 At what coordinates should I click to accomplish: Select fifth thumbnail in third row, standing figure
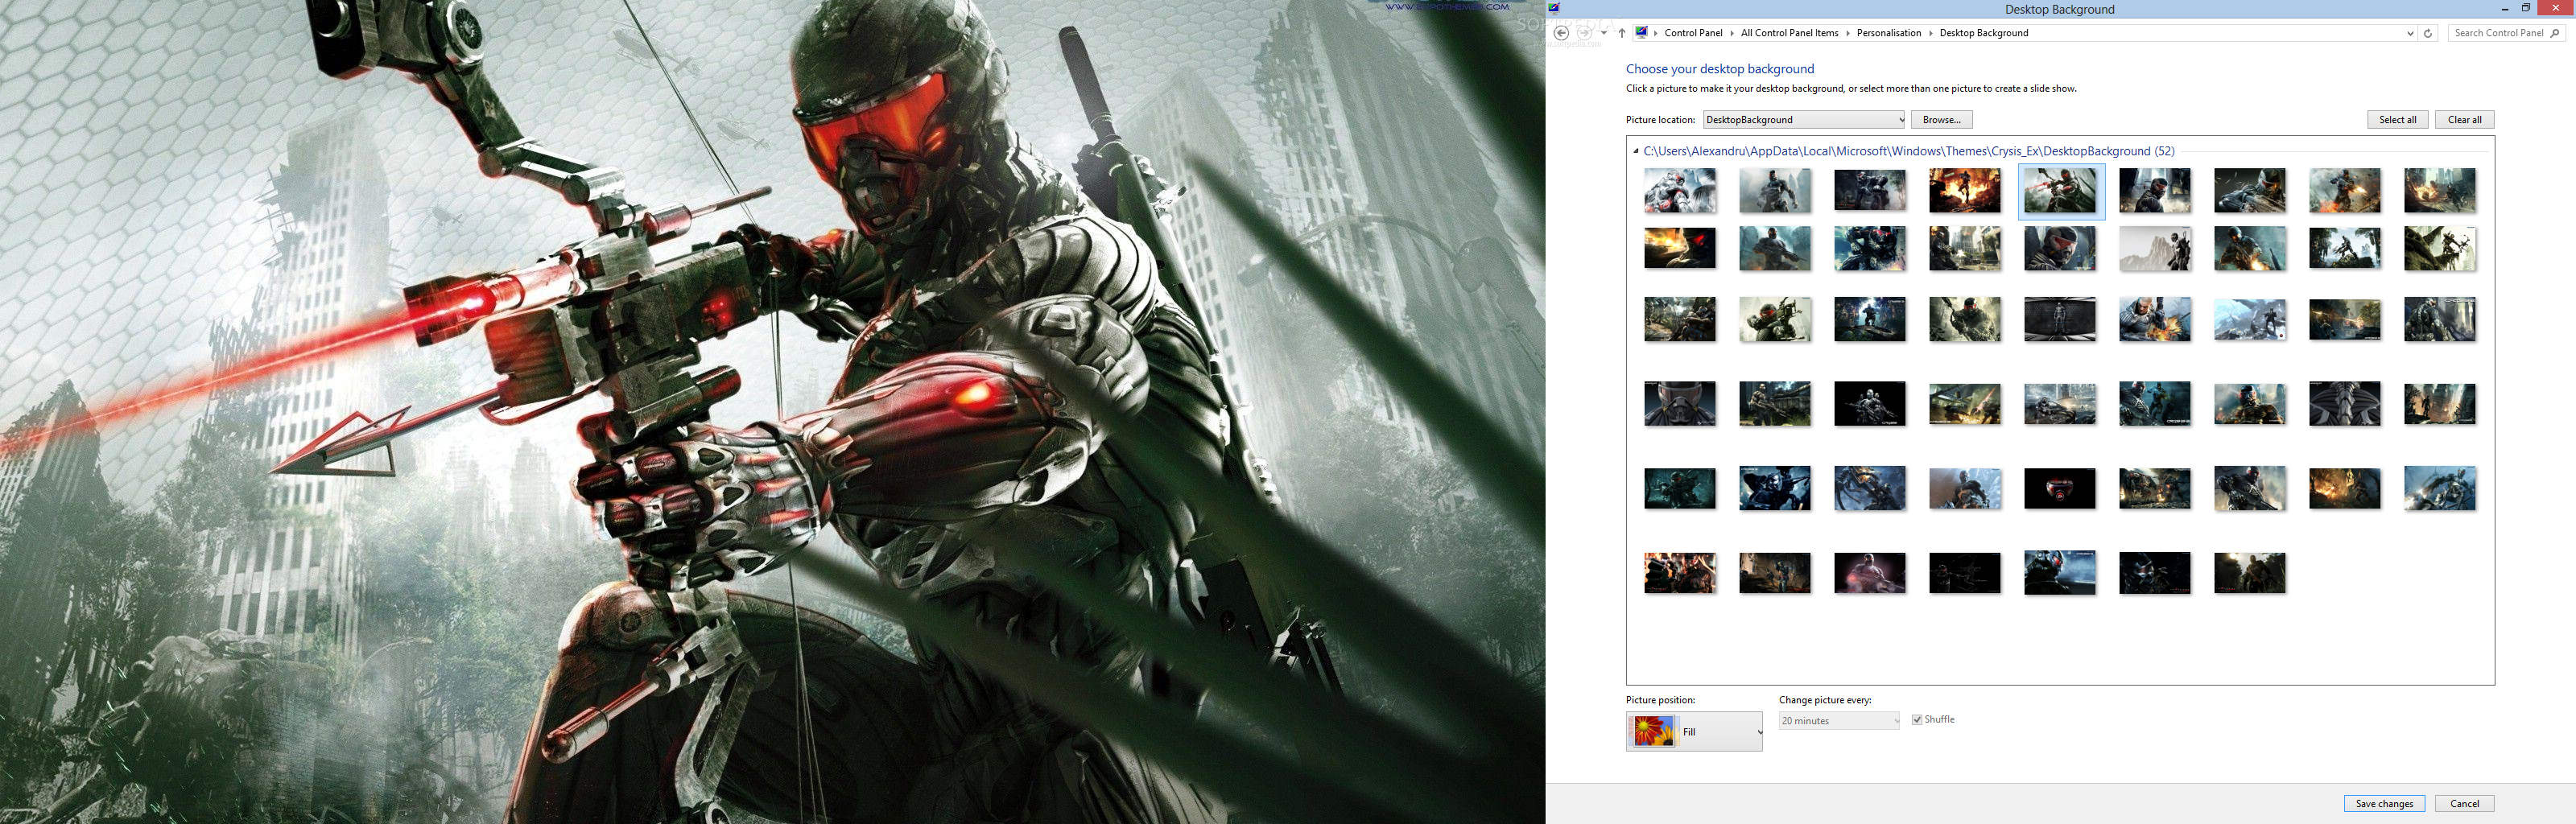2060,319
